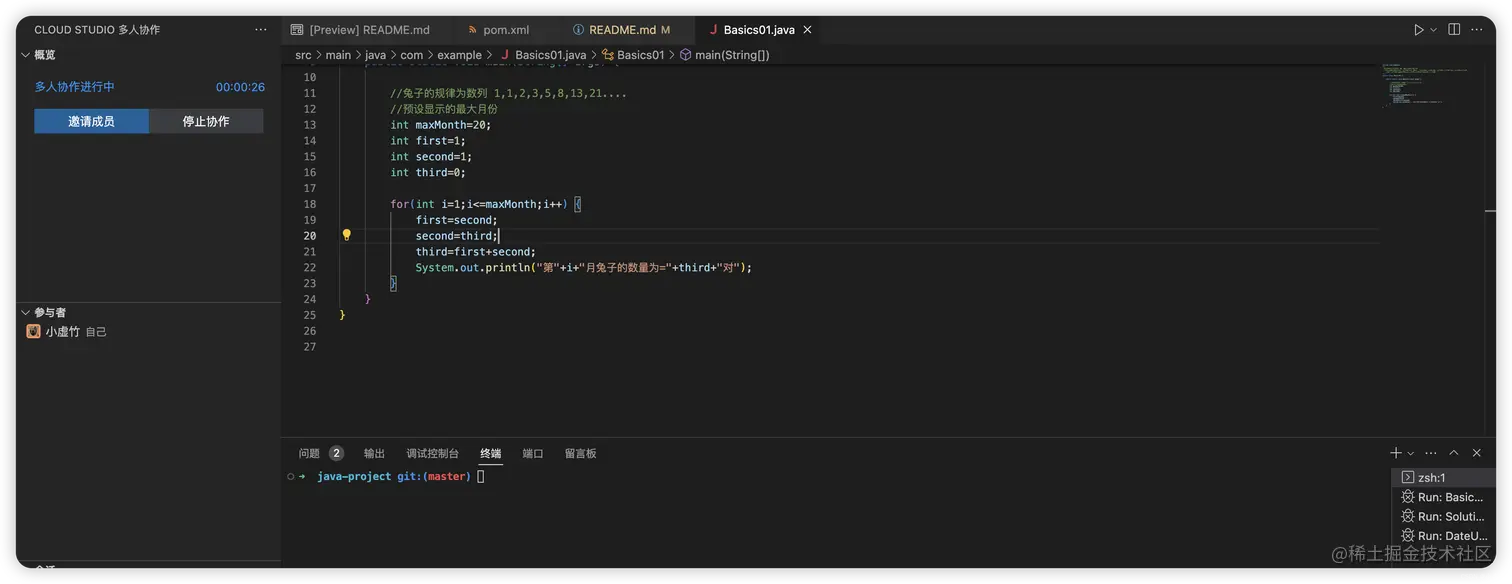This screenshot has height=584, width=1512.
Task: Click the problems count badge 2
Action: tap(336, 453)
